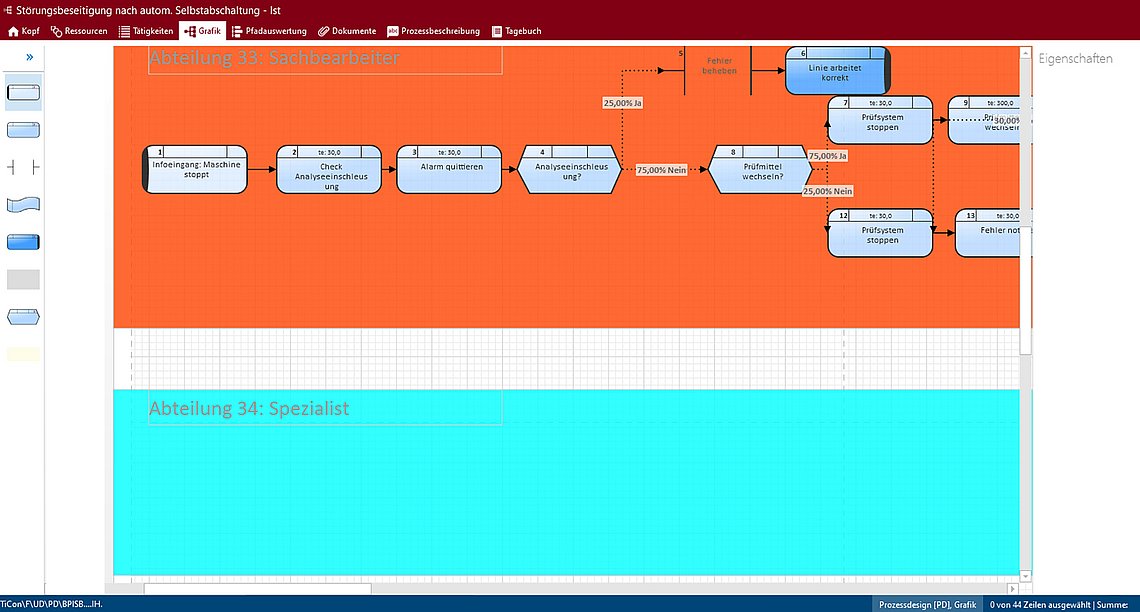This screenshot has height=612, width=1140.
Task: Select the 'Prüfmittel wechseln?' decision node
Action: [x=761, y=170]
